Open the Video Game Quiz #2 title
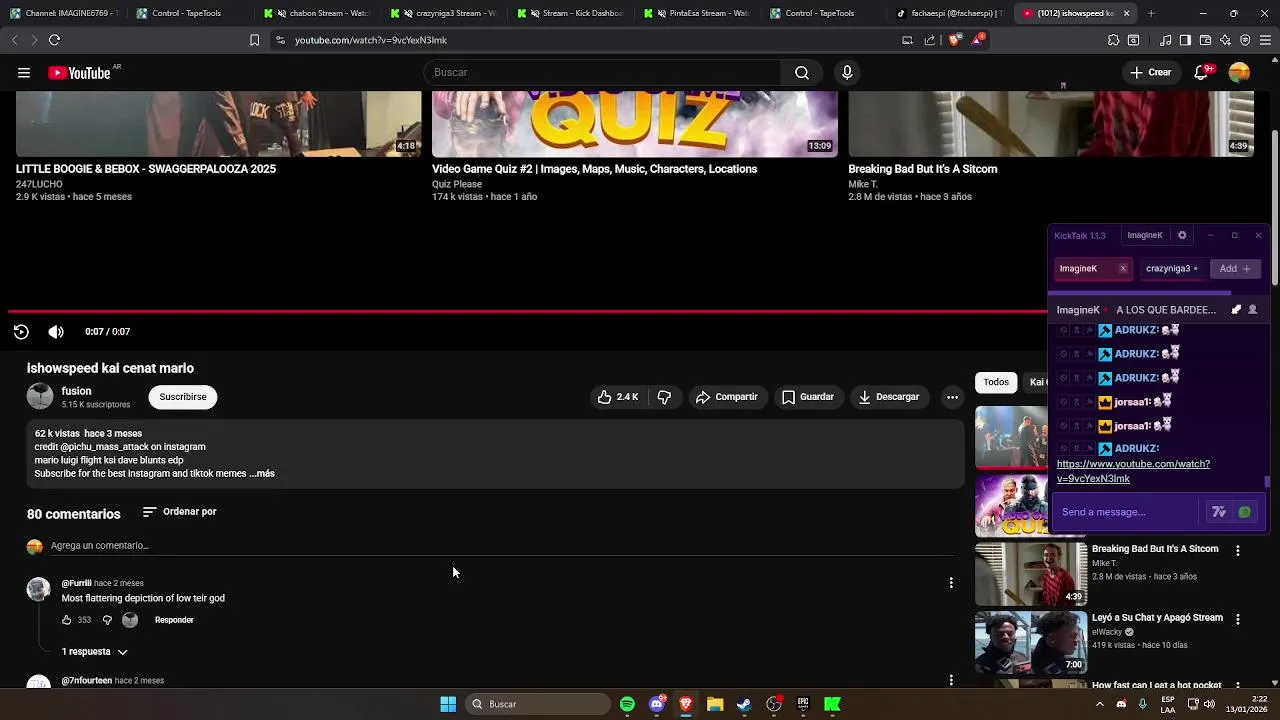Screen dimensions: 1280x720 pyautogui.click(x=594, y=169)
